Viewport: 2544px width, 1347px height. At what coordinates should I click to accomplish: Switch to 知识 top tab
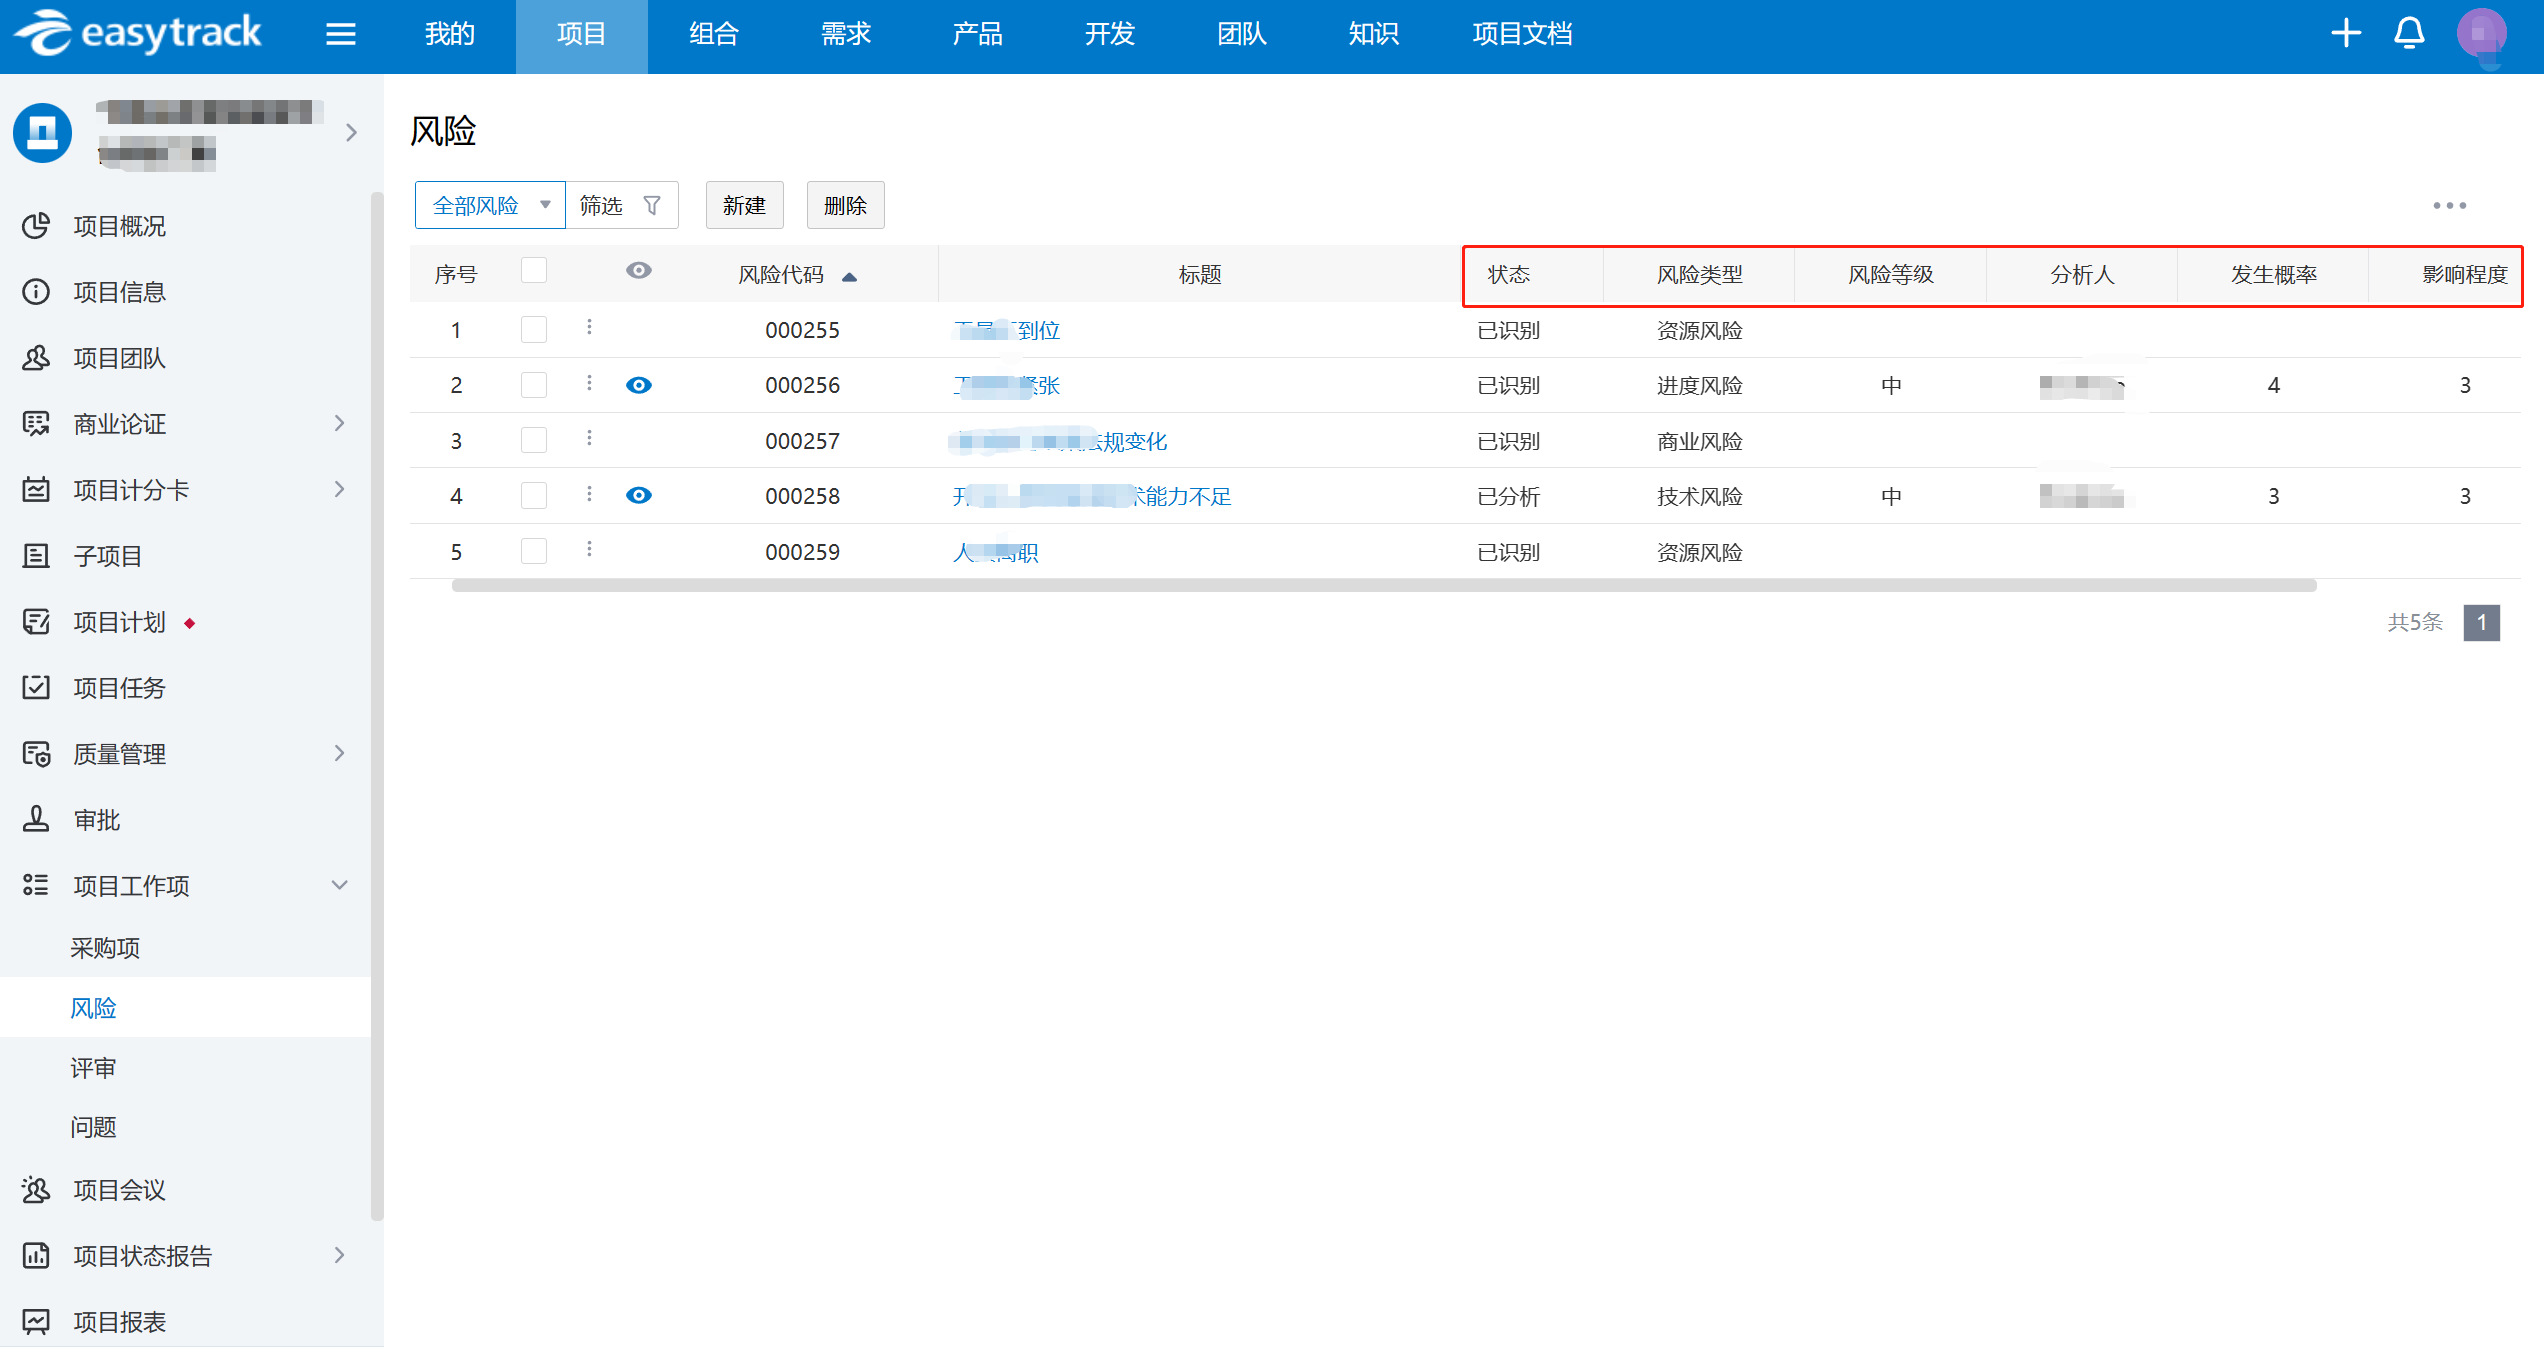(1374, 34)
